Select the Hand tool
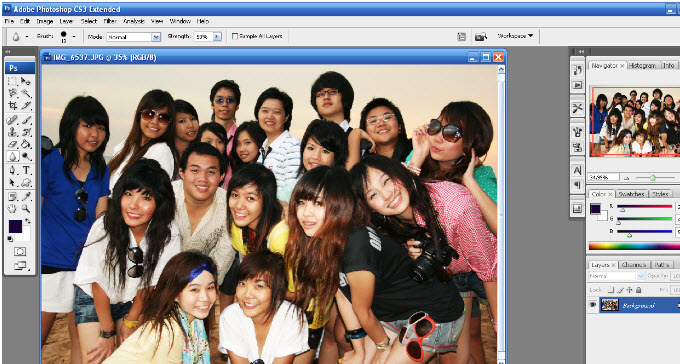The height and width of the screenshot is (364, 680). 13,209
